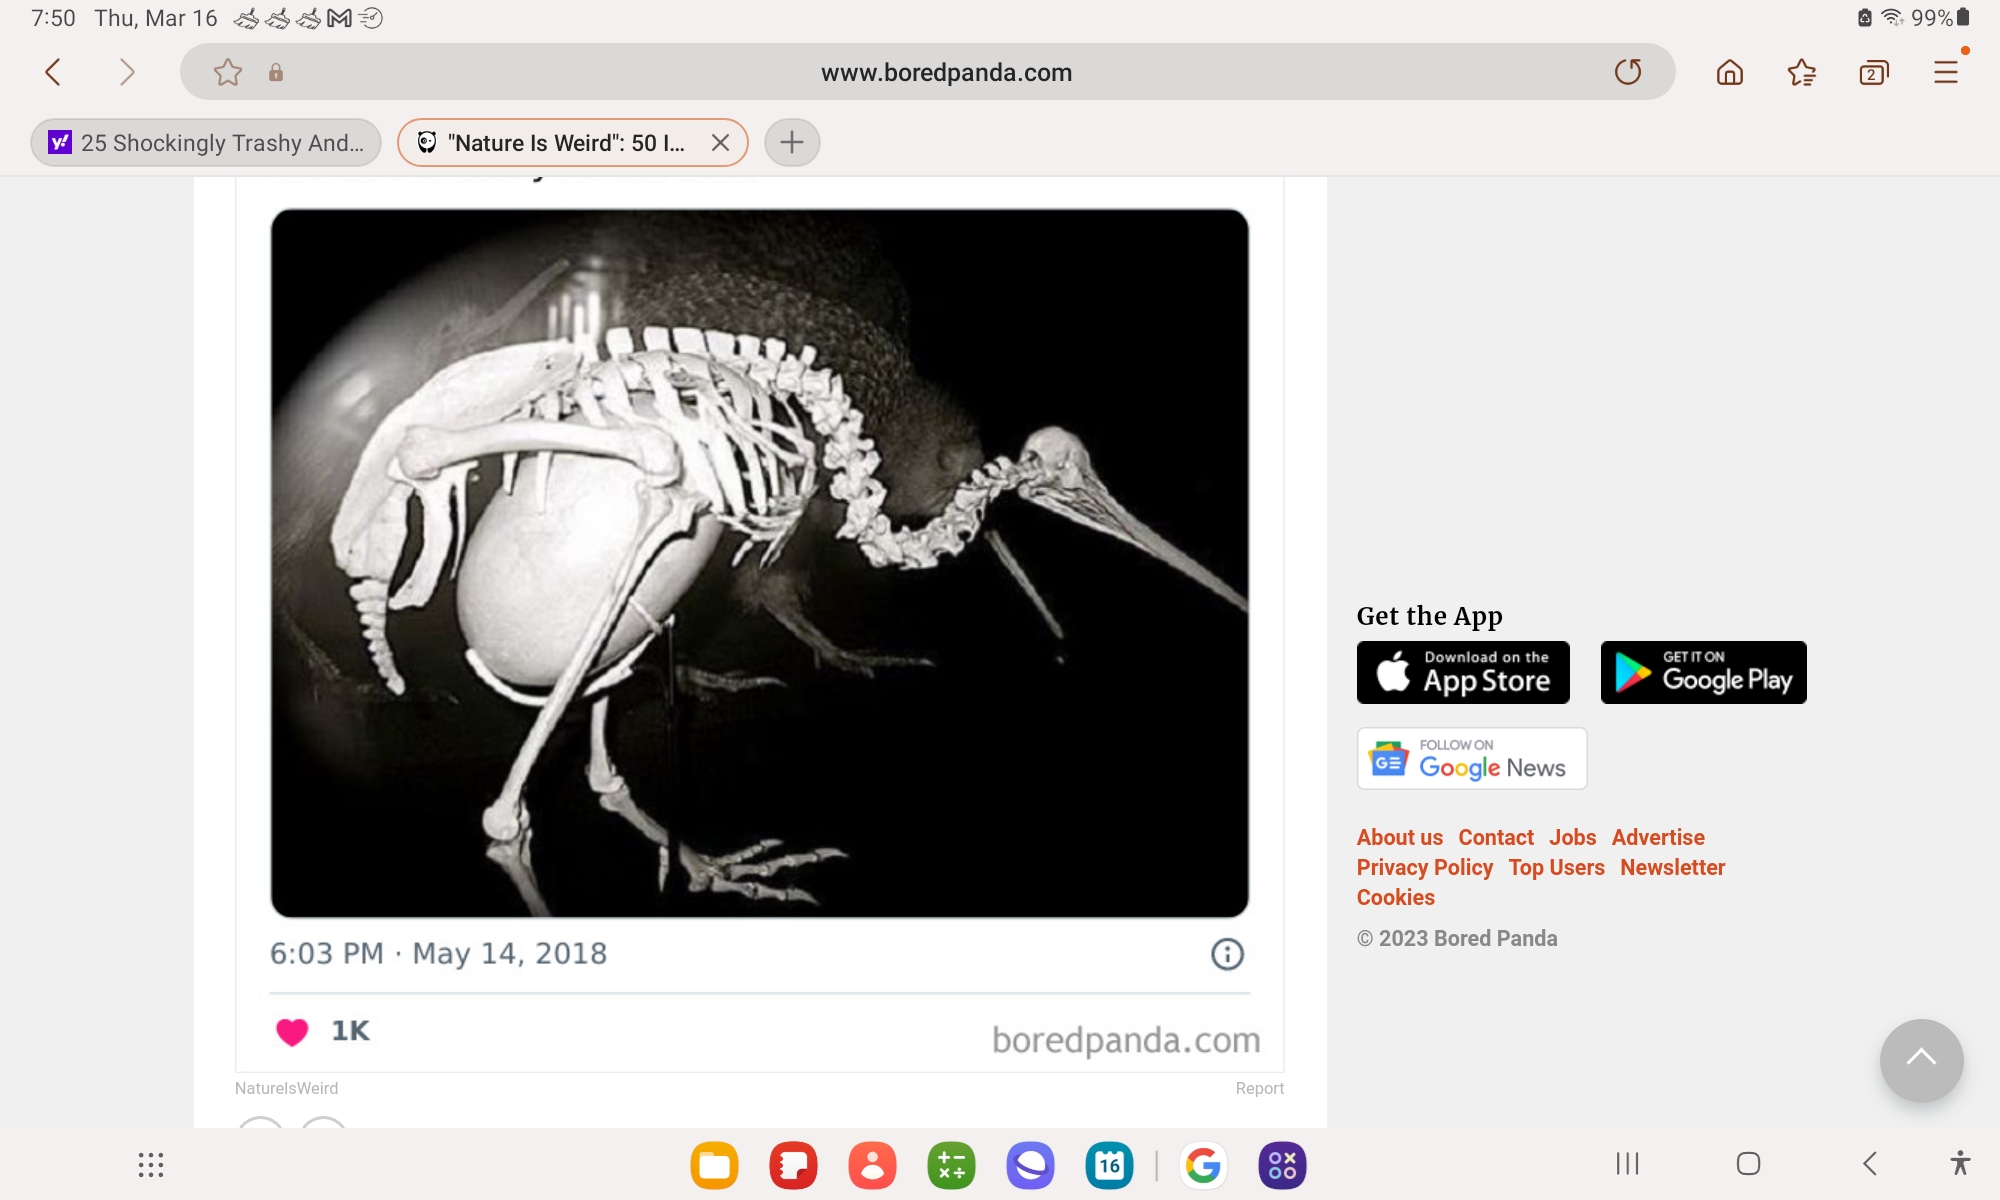Open the Privacy Policy link
Image resolution: width=2000 pixels, height=1200 pixels.
point(1424,868)
